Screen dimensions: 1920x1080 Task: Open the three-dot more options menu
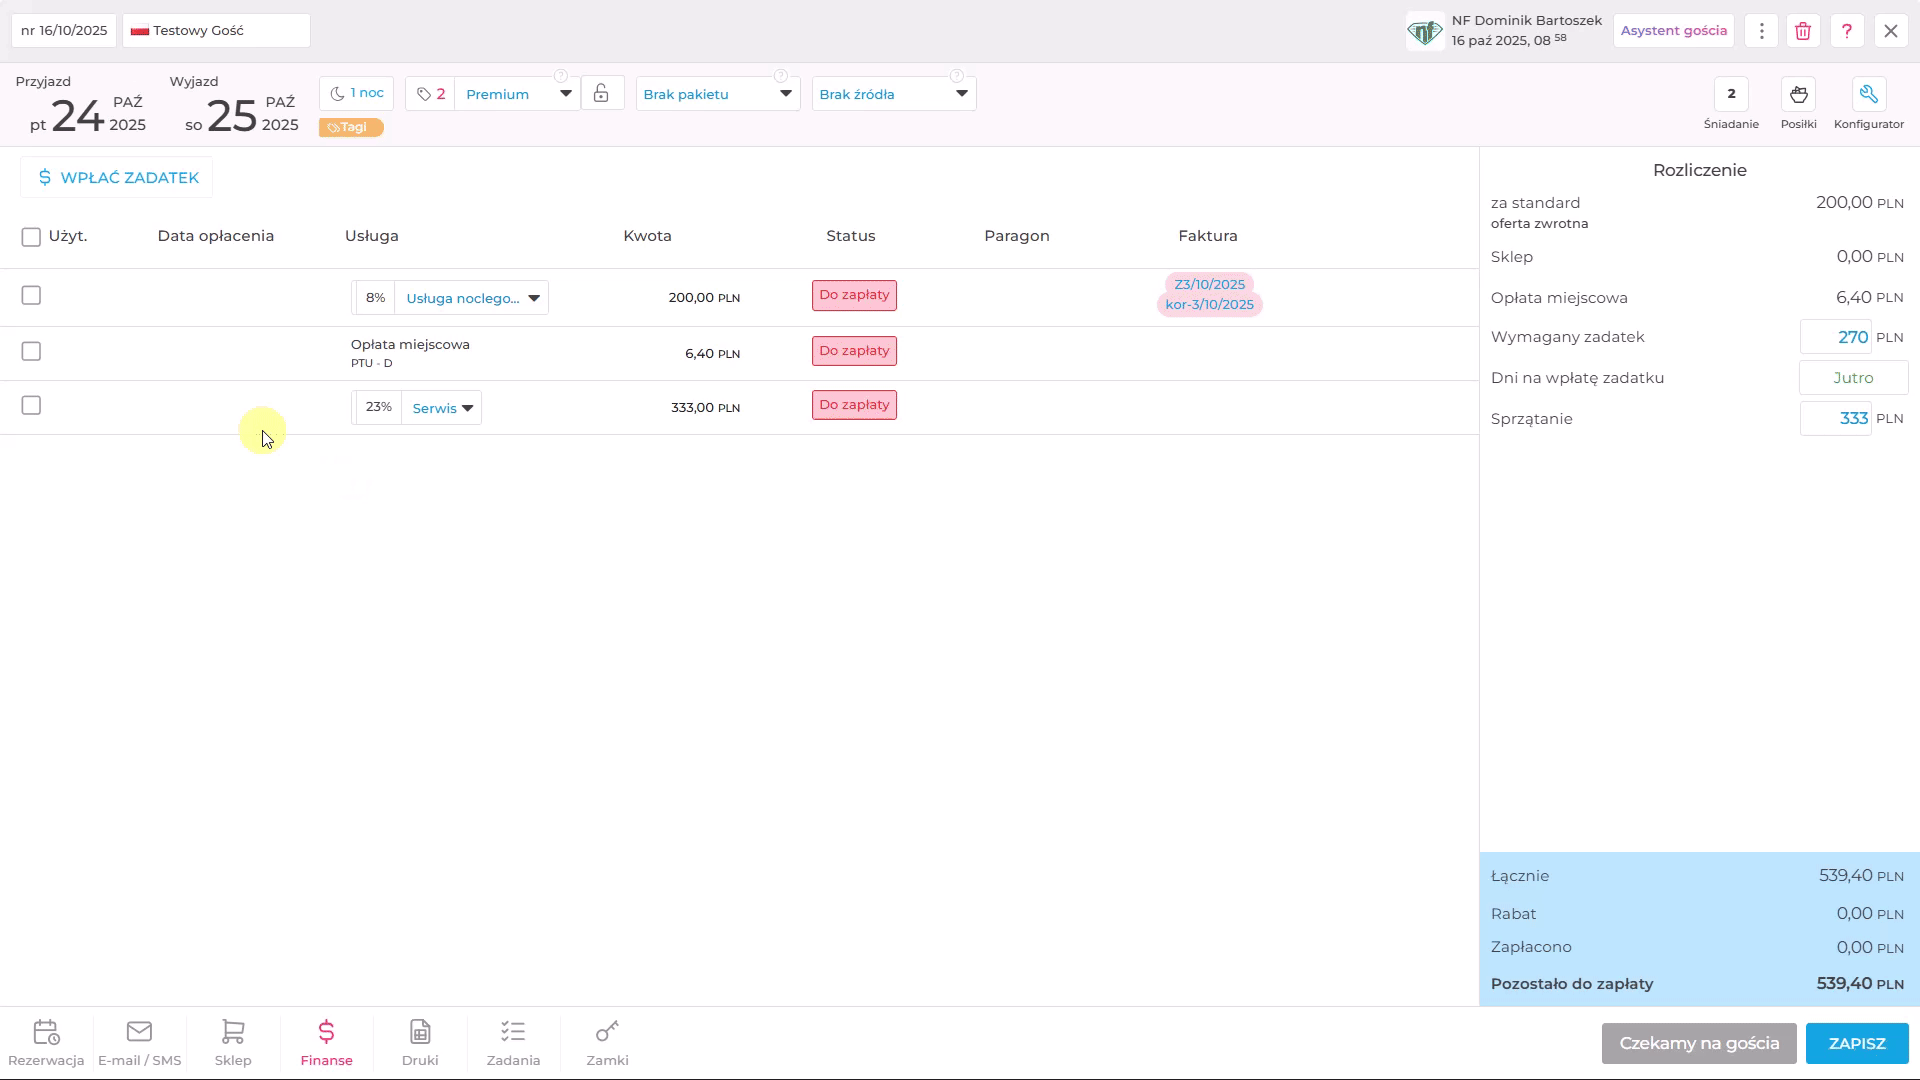pos(1761,31)
